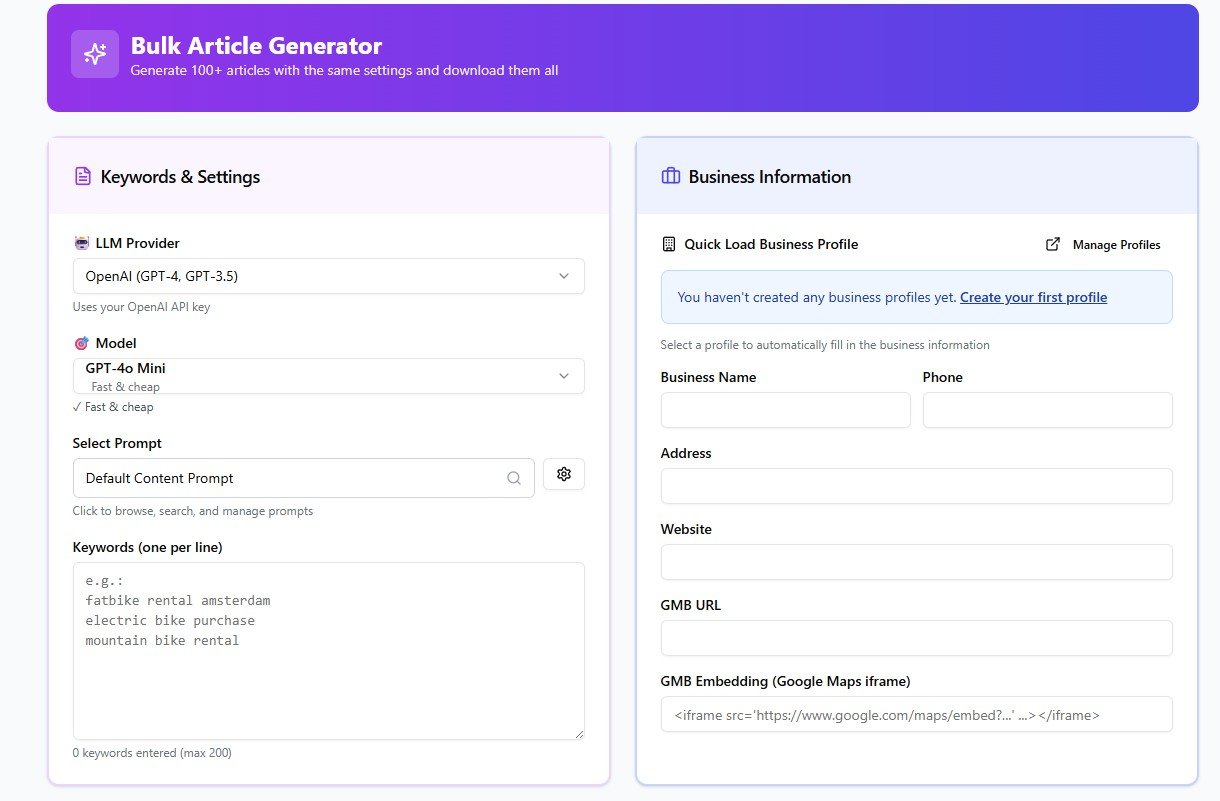The height and width of the screenshot is (801, 1220).
Task: Click the Address input field
Action: pos(916,486)
